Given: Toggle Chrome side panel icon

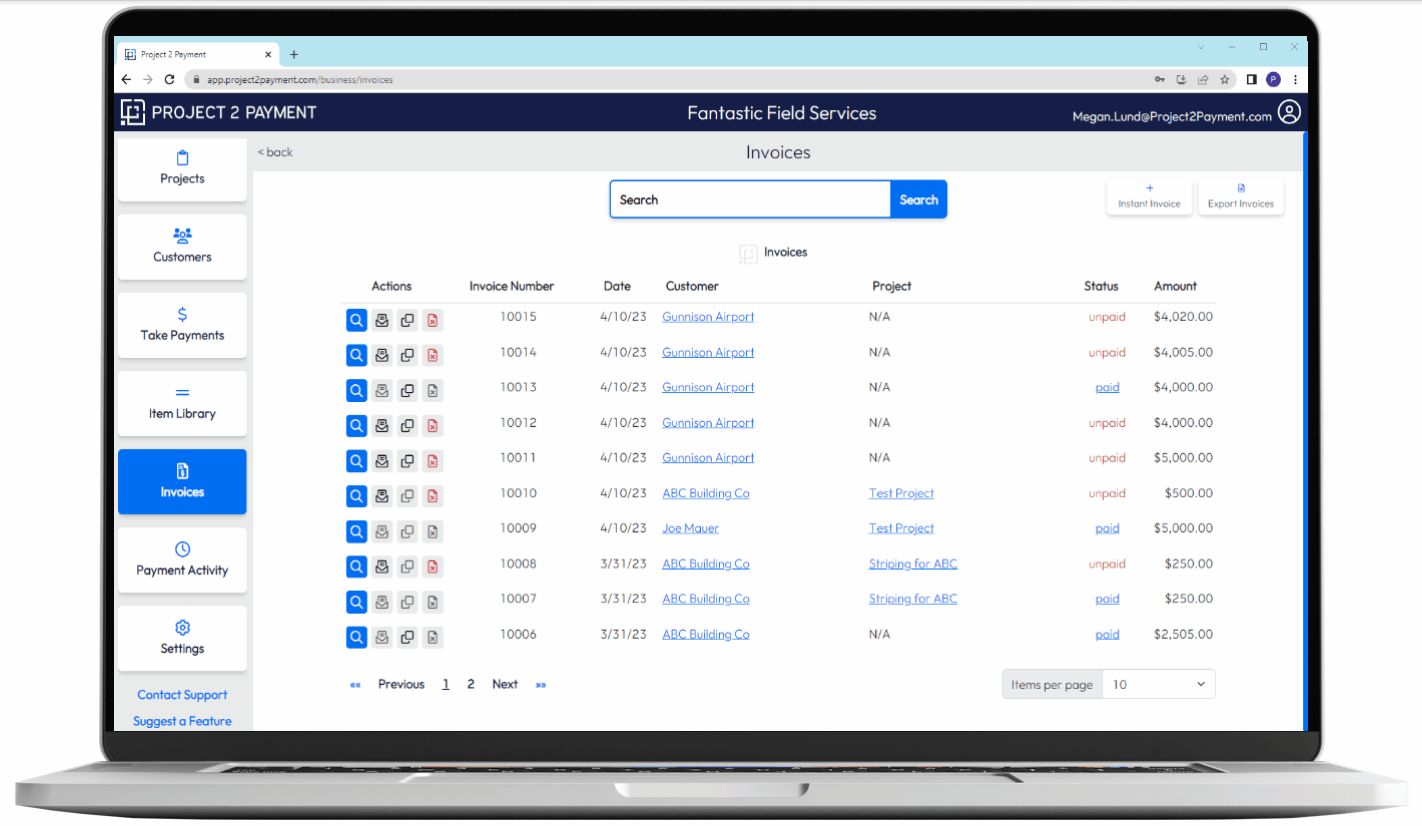Looking at the screenshot, I should 1251,79.
